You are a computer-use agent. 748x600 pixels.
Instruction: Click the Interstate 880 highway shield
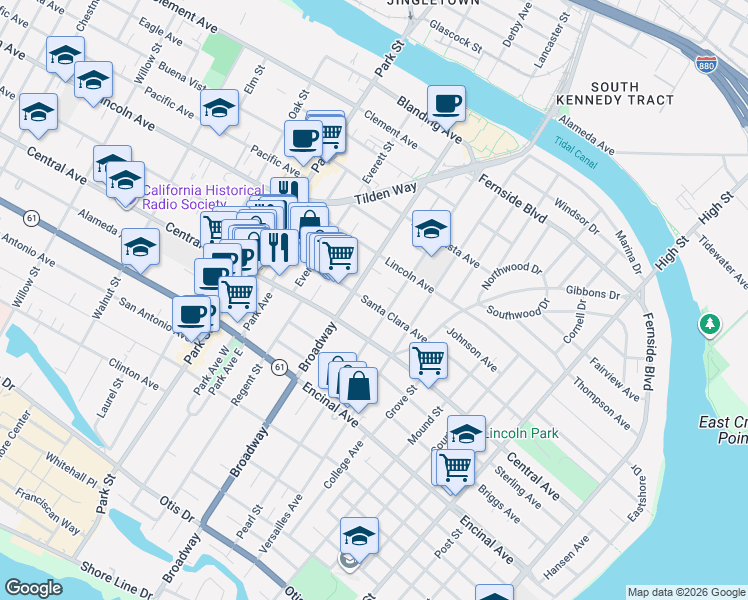point(706,64)
